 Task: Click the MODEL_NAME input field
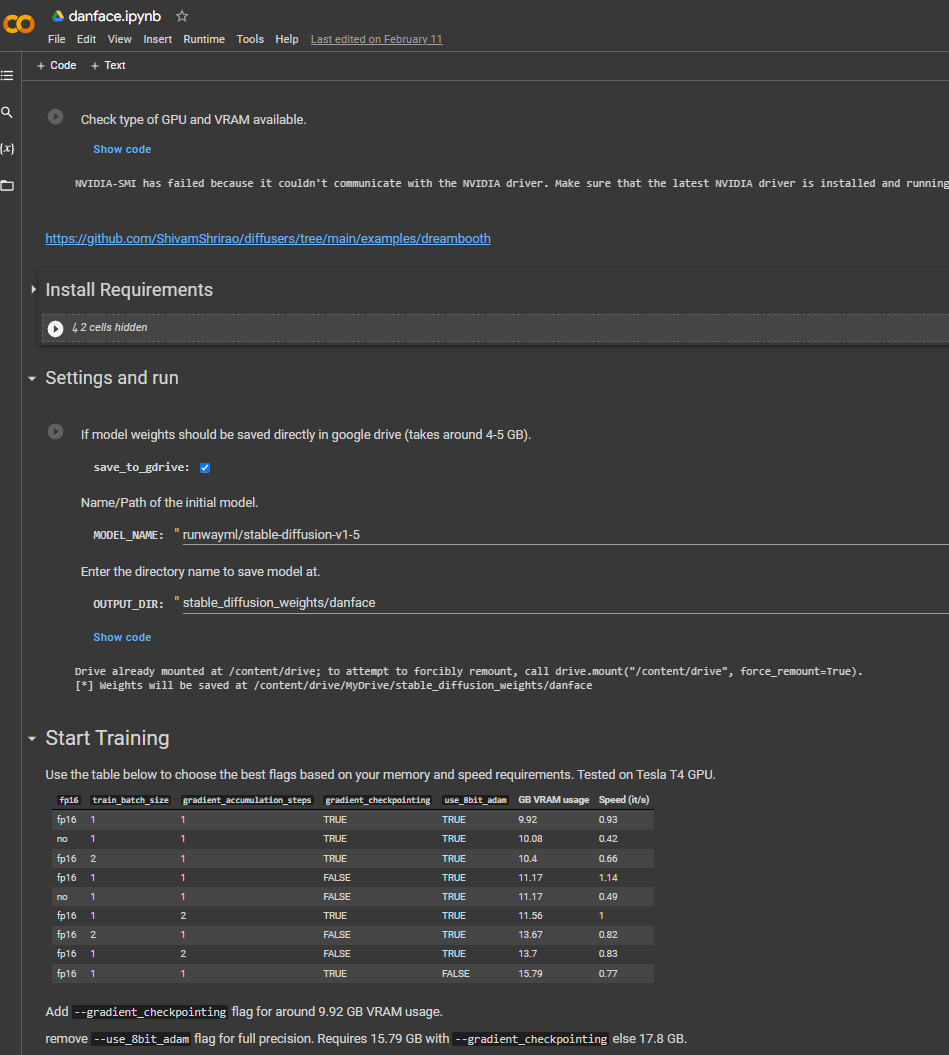pos(560,534)
